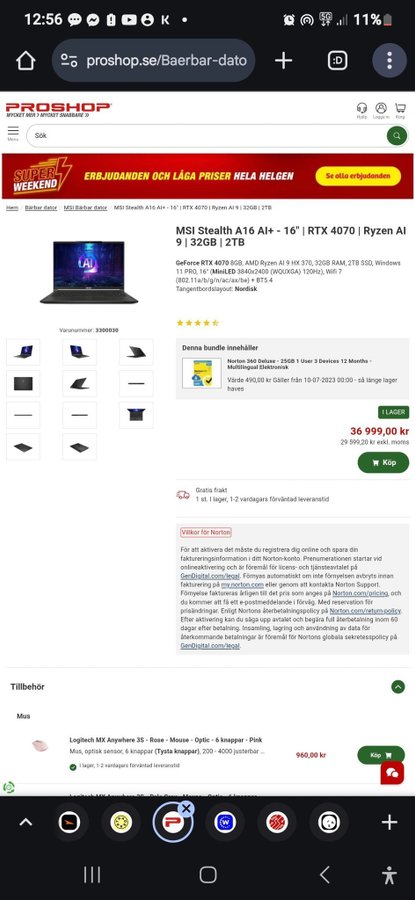Tap the Android back navigation button
This screenshot has height=900, width=415.
click(324, 875)
